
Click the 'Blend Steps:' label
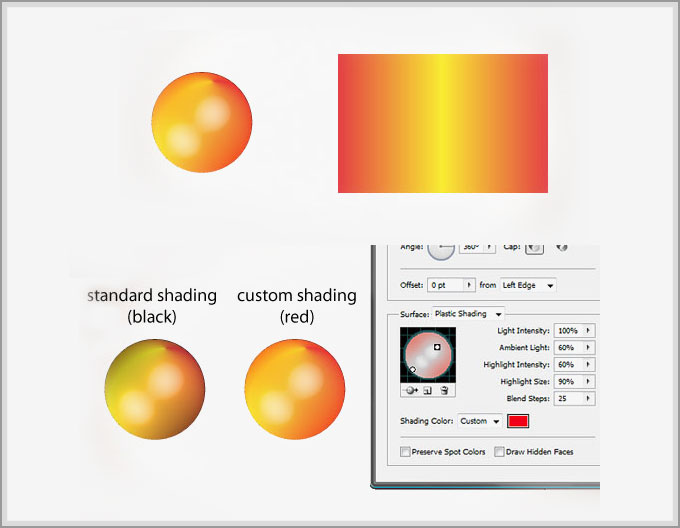tap(528, 399)
